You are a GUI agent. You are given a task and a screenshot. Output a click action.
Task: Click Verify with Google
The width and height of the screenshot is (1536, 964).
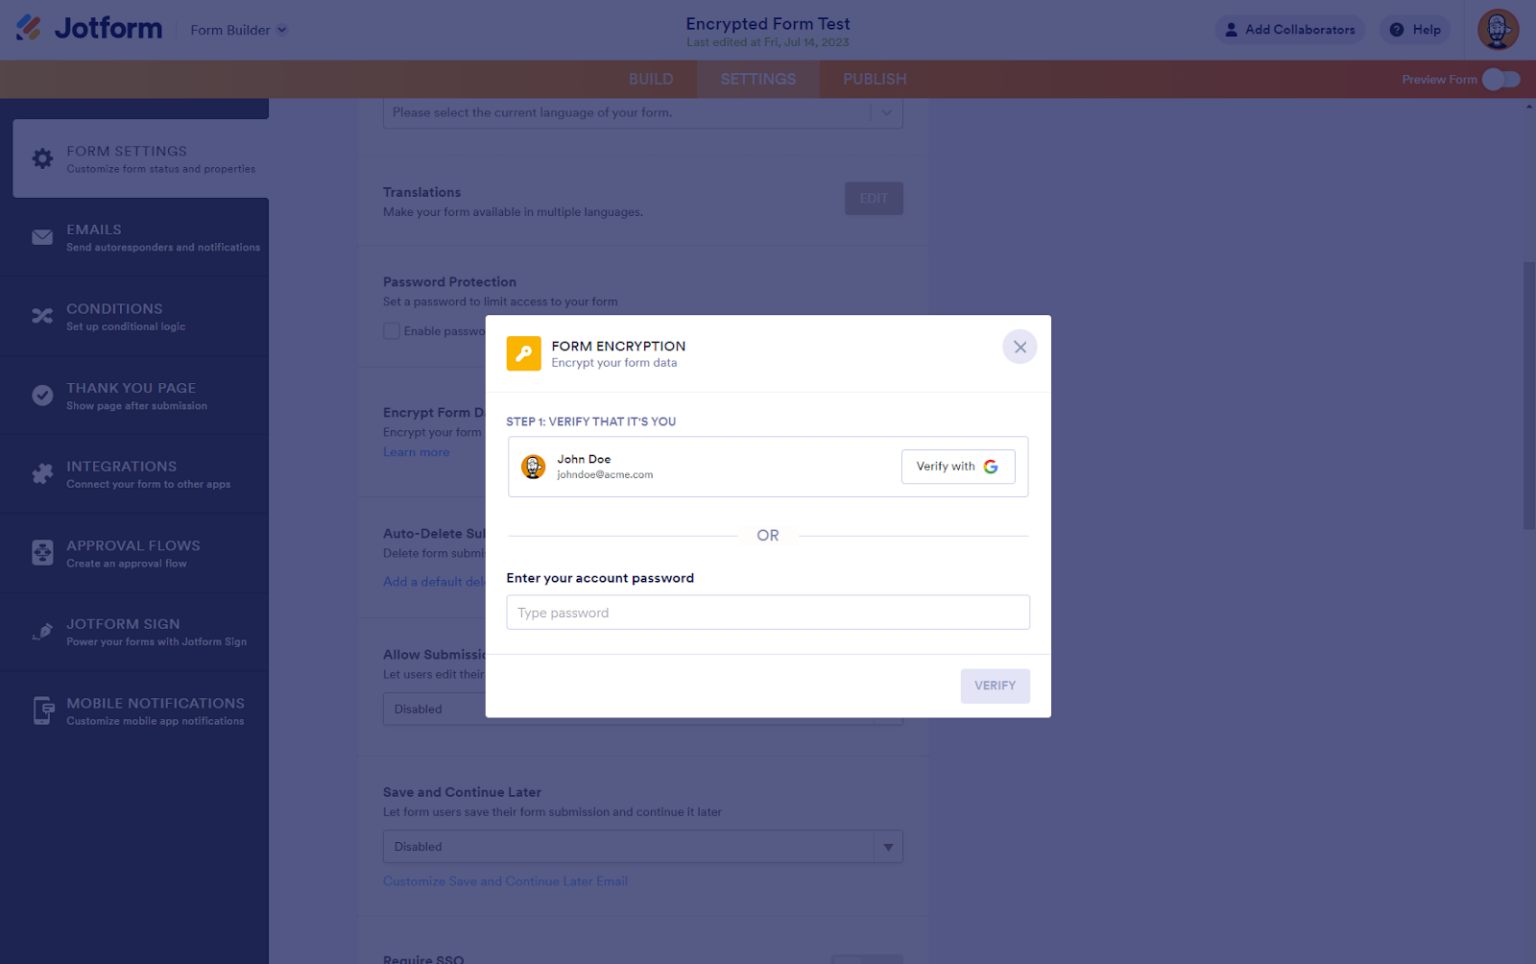click(957, 466)
